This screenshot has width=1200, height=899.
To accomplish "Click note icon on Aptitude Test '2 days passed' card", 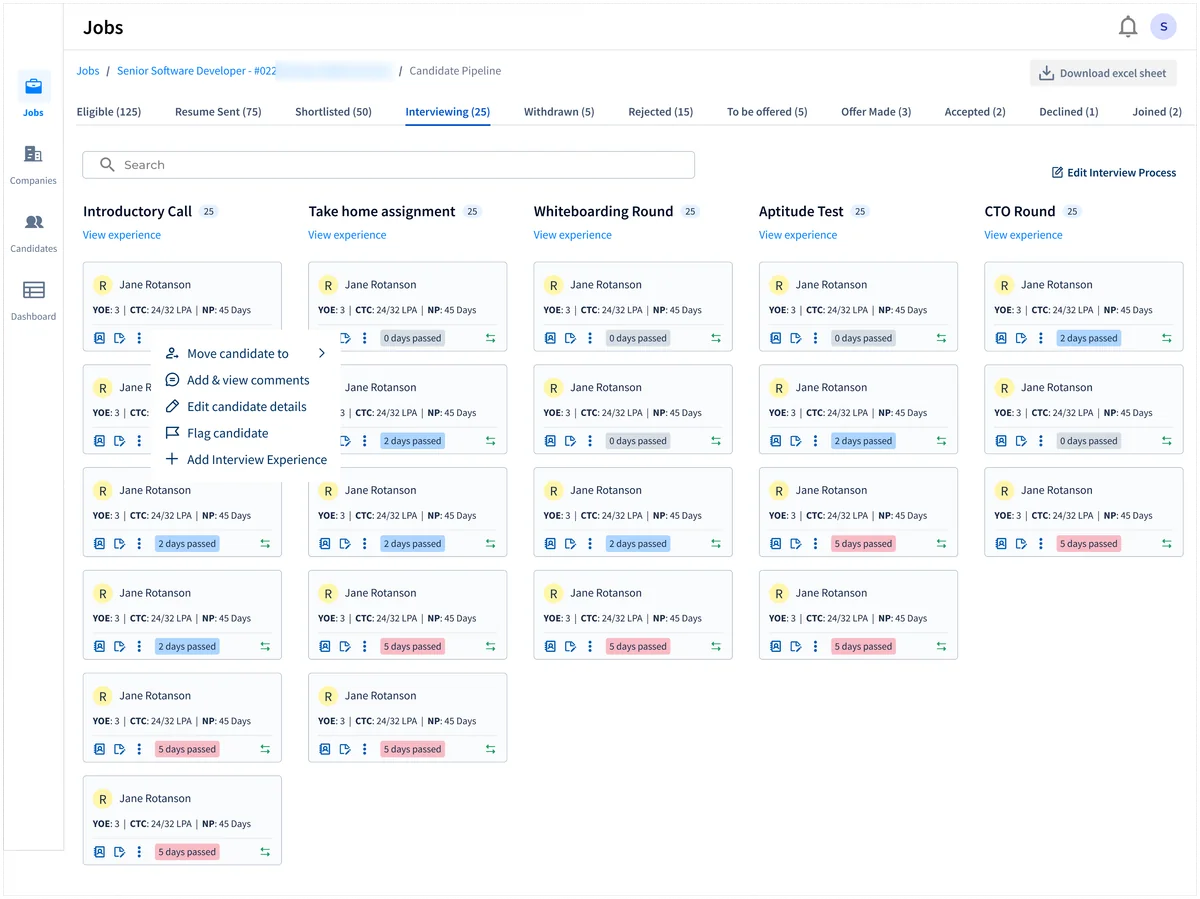I will pos(796,441).
